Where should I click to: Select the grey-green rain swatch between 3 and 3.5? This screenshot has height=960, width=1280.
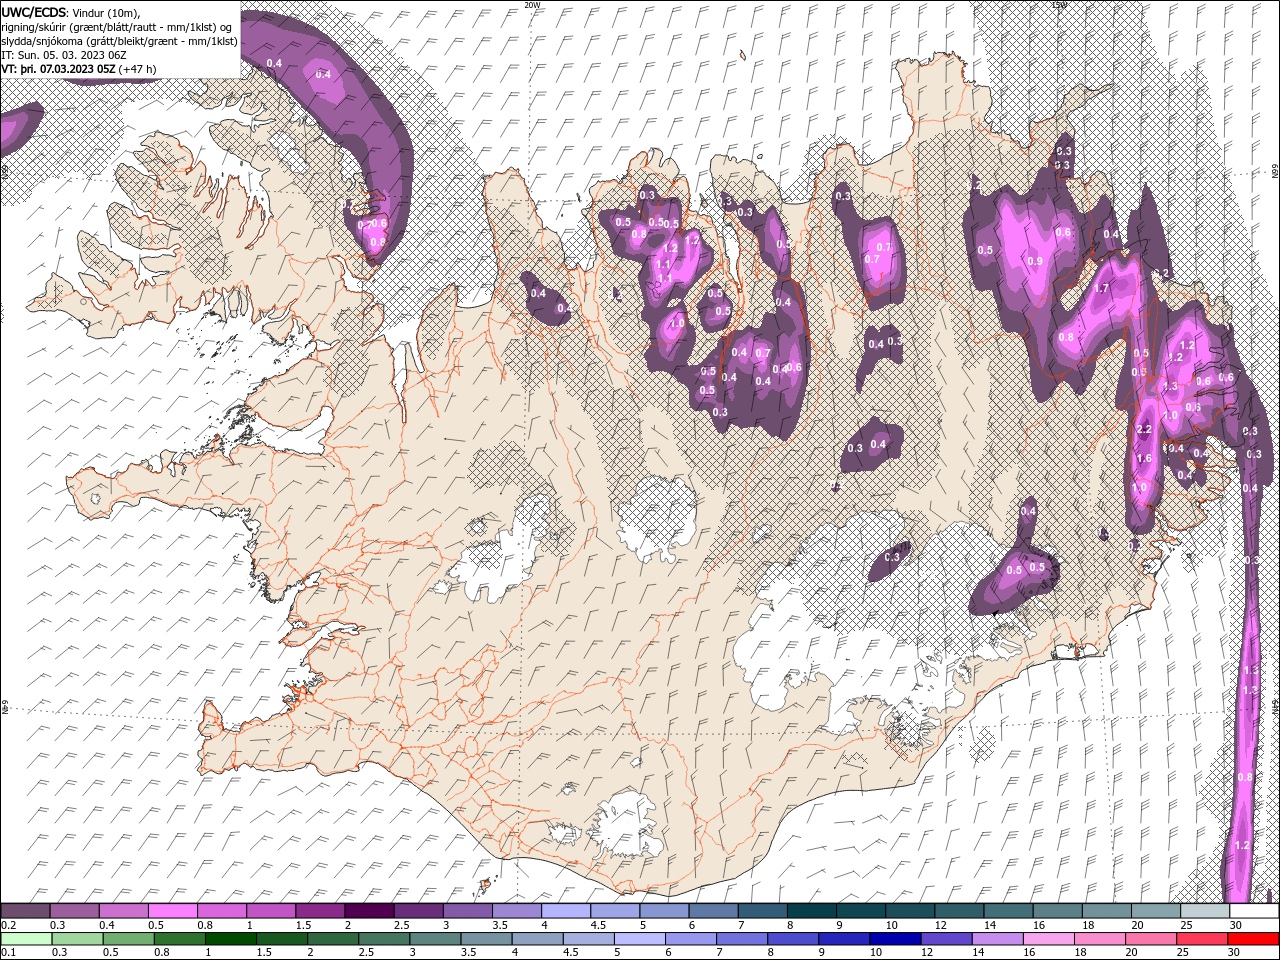pos(434,939)
